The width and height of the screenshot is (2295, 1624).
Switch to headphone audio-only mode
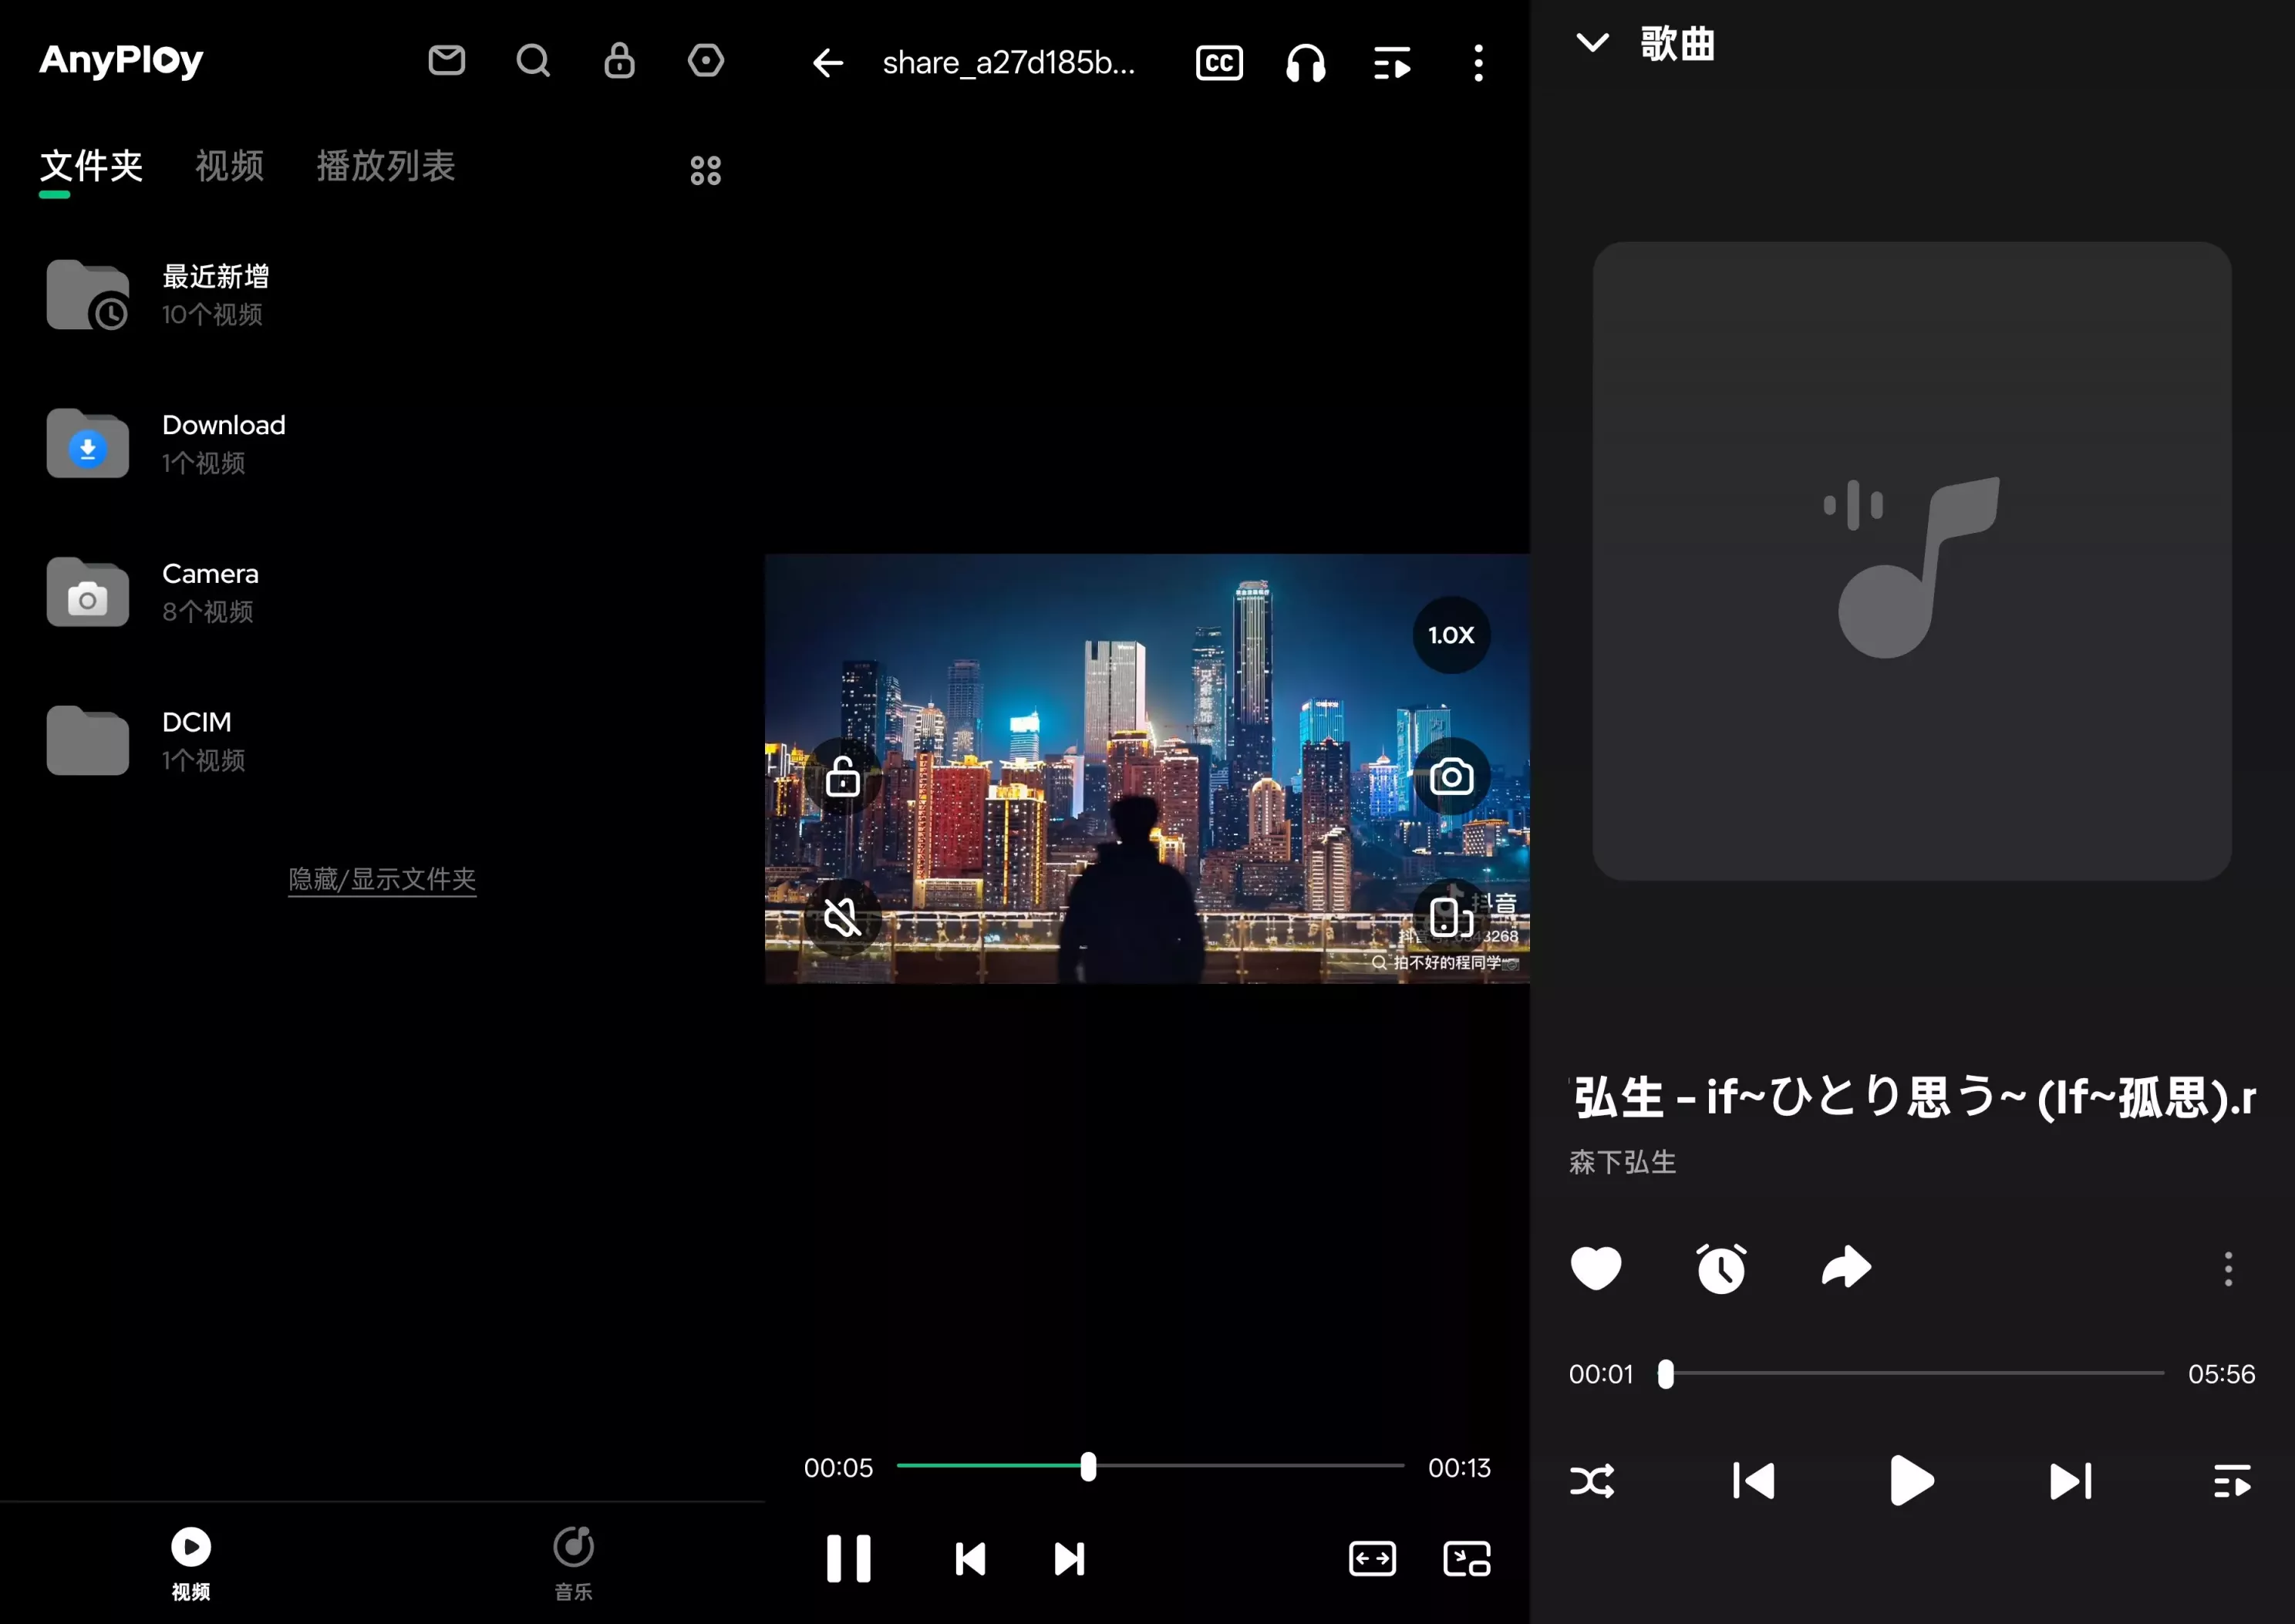(1305, 64)
